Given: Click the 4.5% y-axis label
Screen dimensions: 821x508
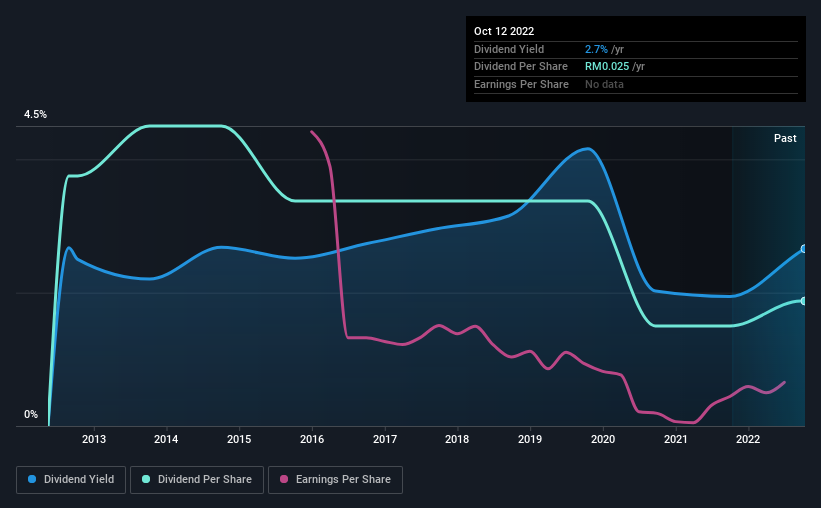Looking at the screenshot, I should (x=35, y=115).
